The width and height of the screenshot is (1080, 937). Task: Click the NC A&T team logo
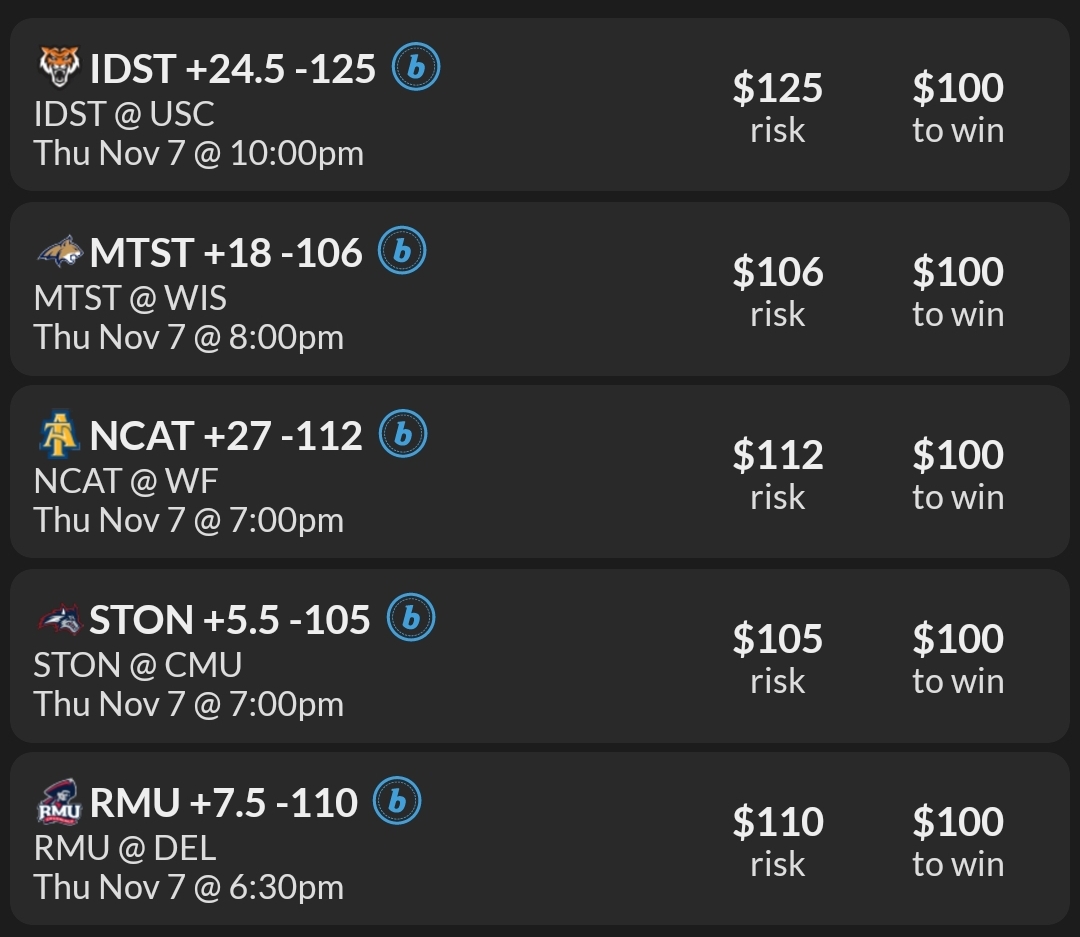click(x=59, y=436)
